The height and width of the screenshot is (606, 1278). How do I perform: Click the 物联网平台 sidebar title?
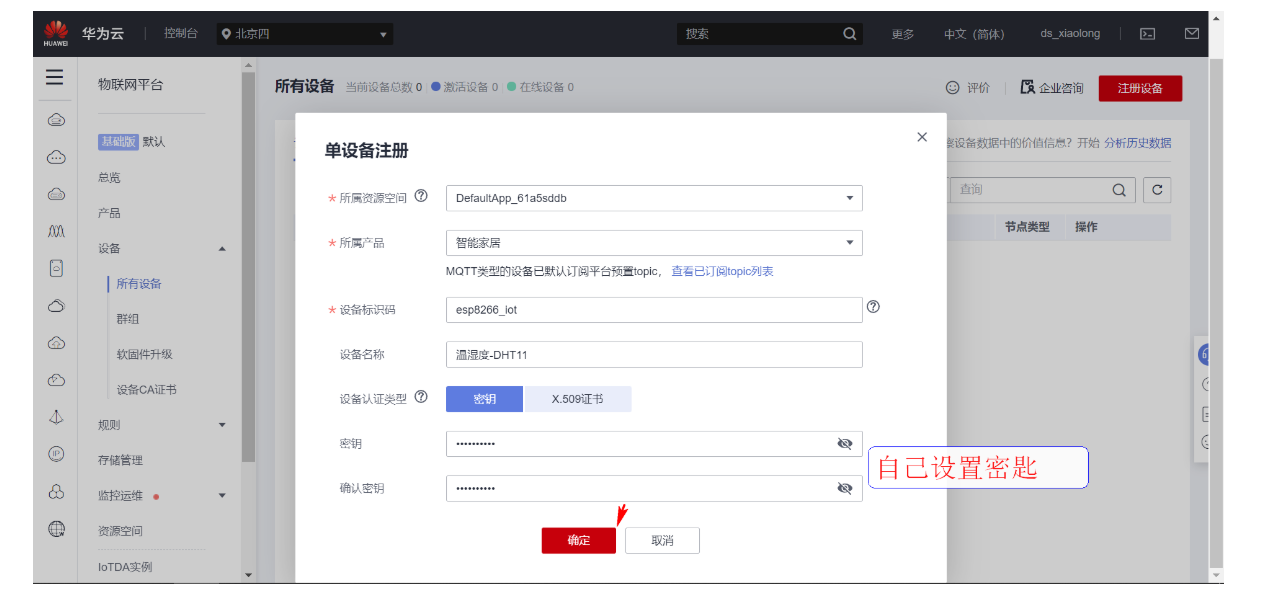coord(130,85)
